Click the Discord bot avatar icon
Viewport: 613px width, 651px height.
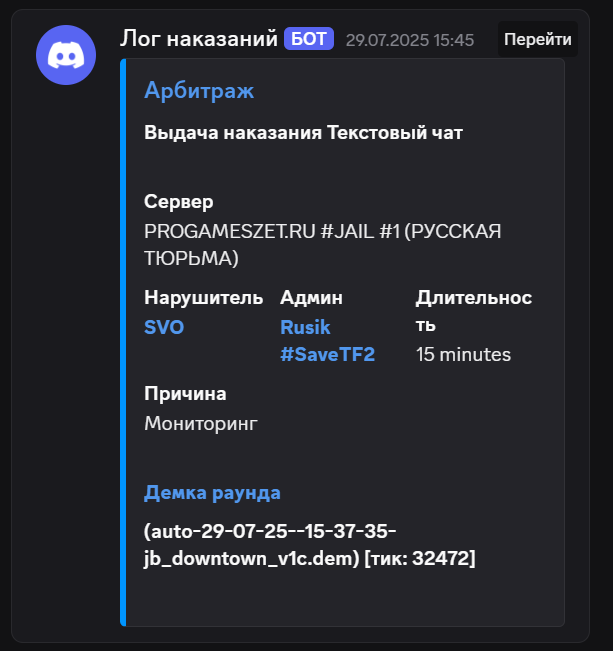pos(66,55)
